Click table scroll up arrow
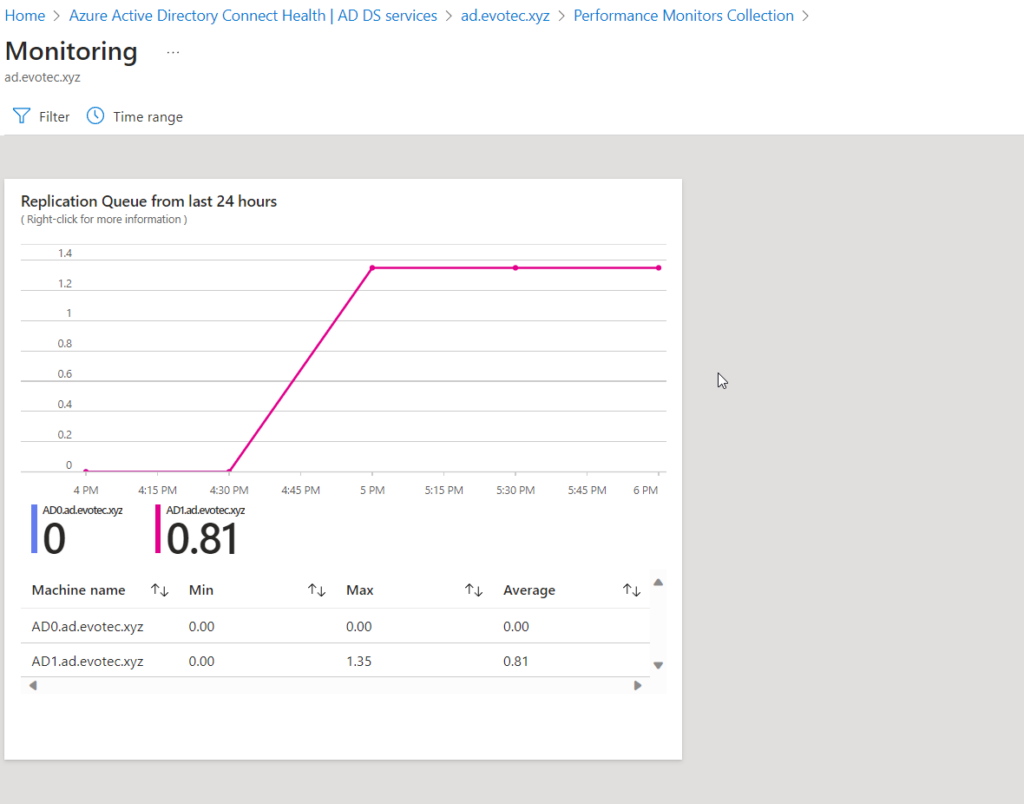 658,582
